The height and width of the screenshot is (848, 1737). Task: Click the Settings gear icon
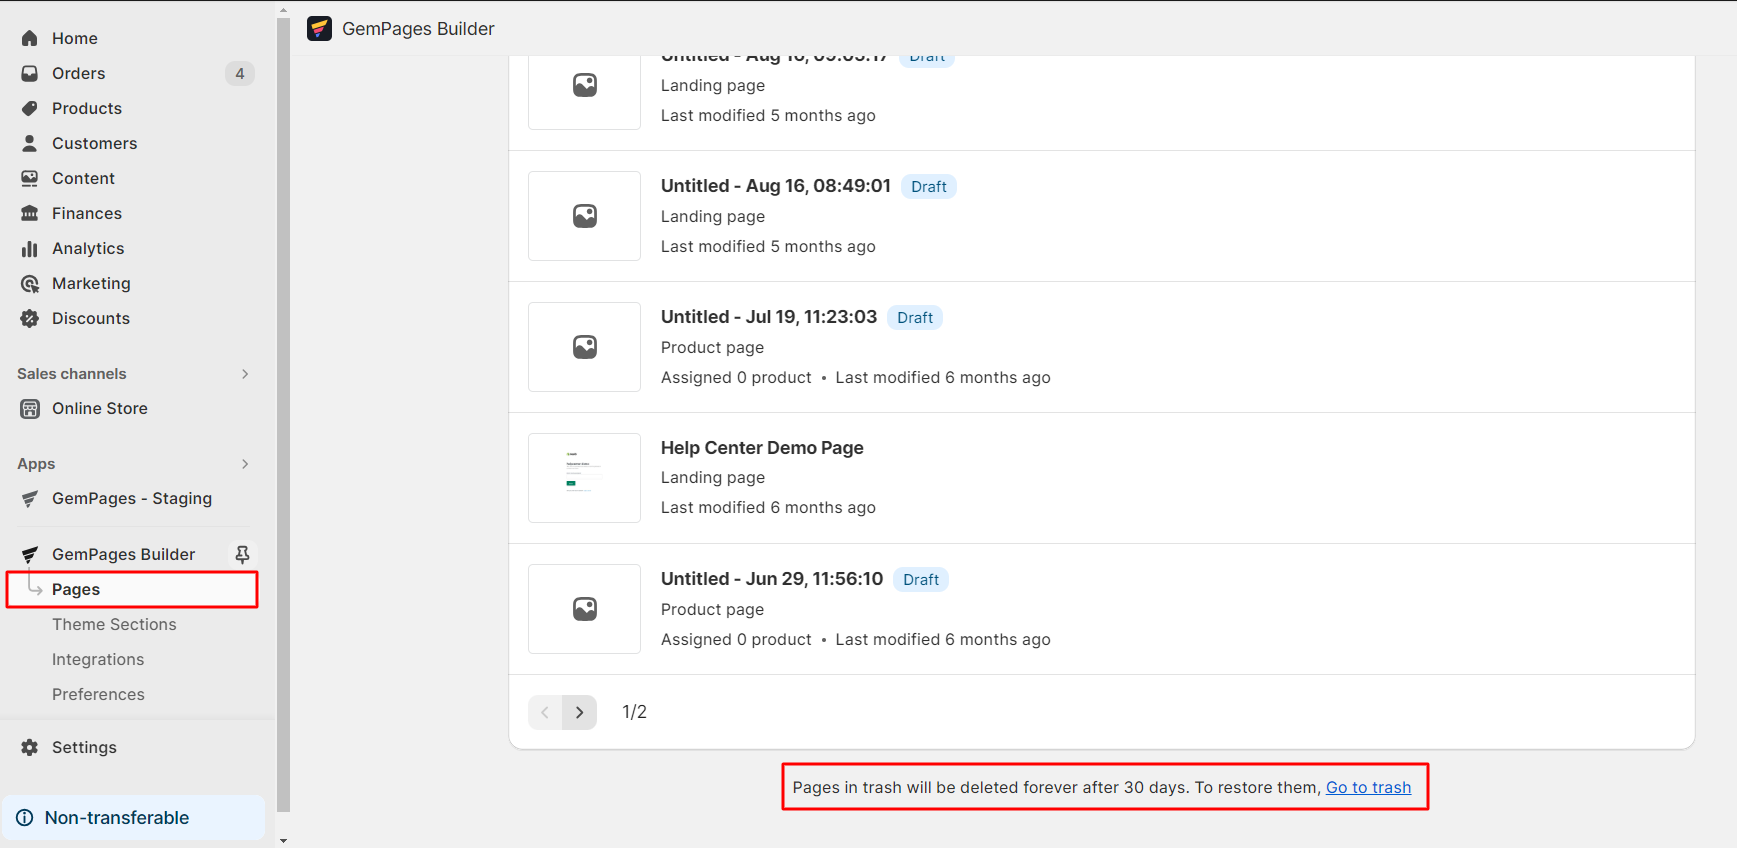(30, 747)
